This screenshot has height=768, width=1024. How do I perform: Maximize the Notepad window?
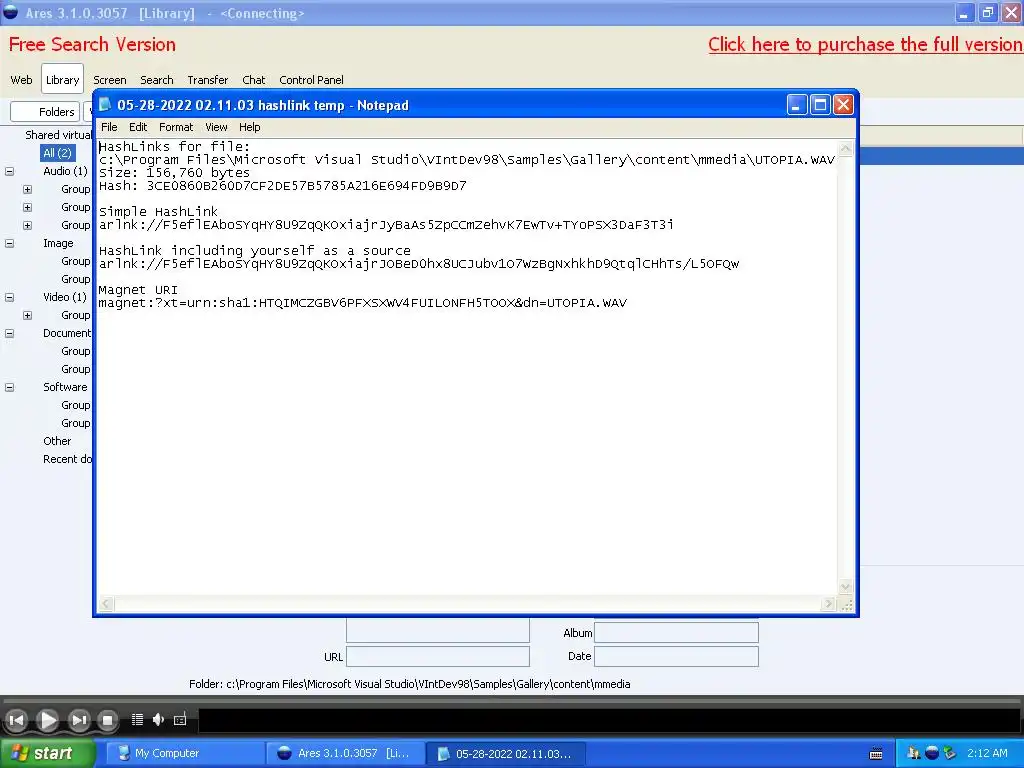(820, 104)
